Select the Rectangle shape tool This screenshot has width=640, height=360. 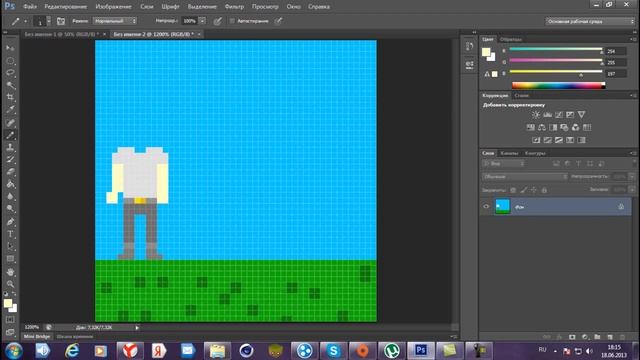[x=10, y=259]
